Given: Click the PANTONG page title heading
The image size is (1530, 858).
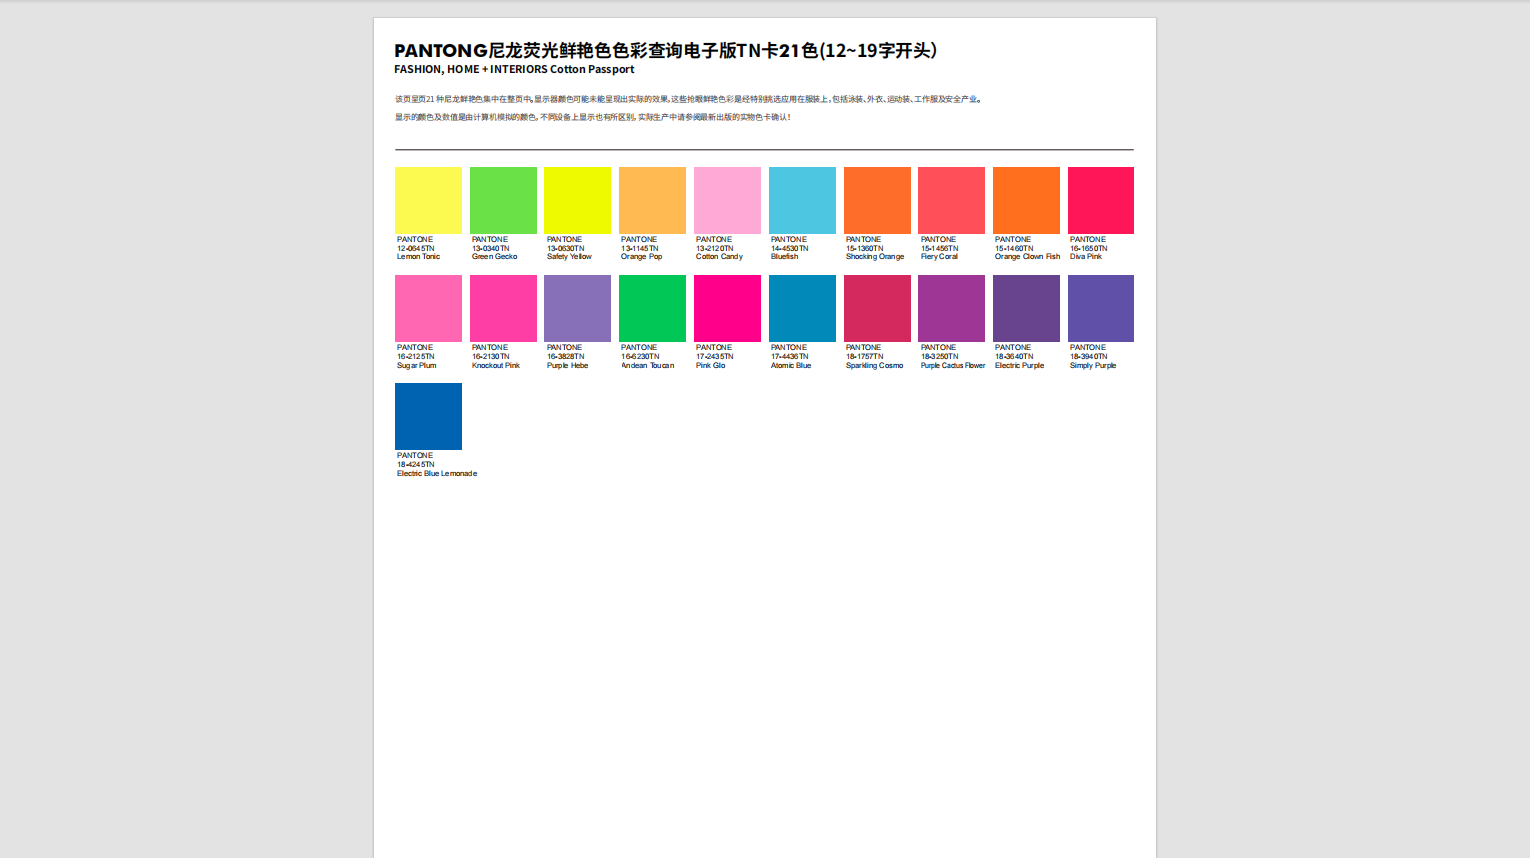Looking at the screenshot, I should tap(665, 50).
